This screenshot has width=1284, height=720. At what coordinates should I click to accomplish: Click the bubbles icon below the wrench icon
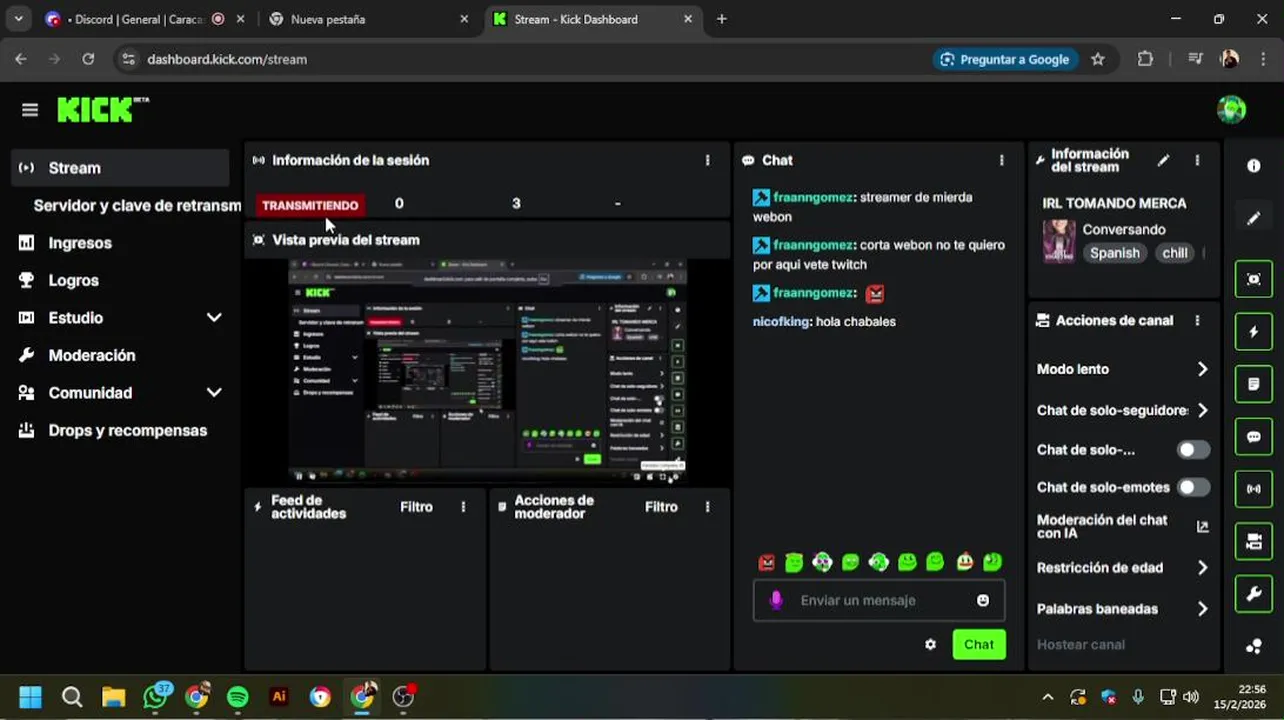pos(1254,646)
